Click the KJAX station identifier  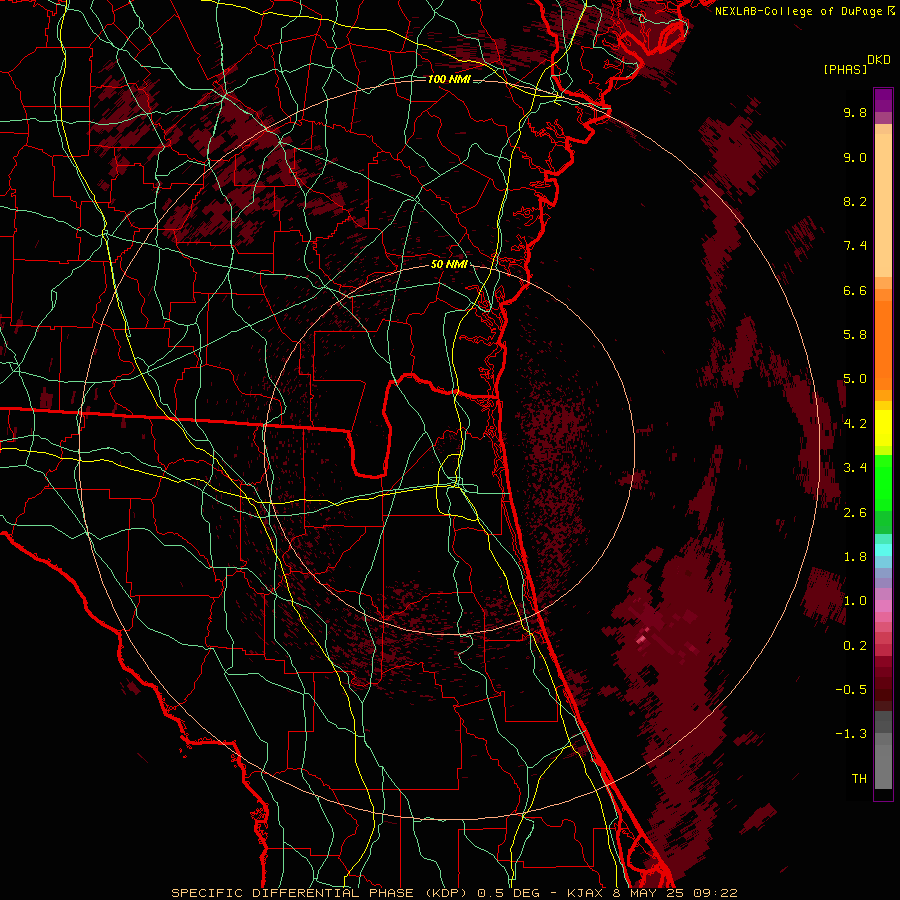pyautogui.click(x=584, y=893)
